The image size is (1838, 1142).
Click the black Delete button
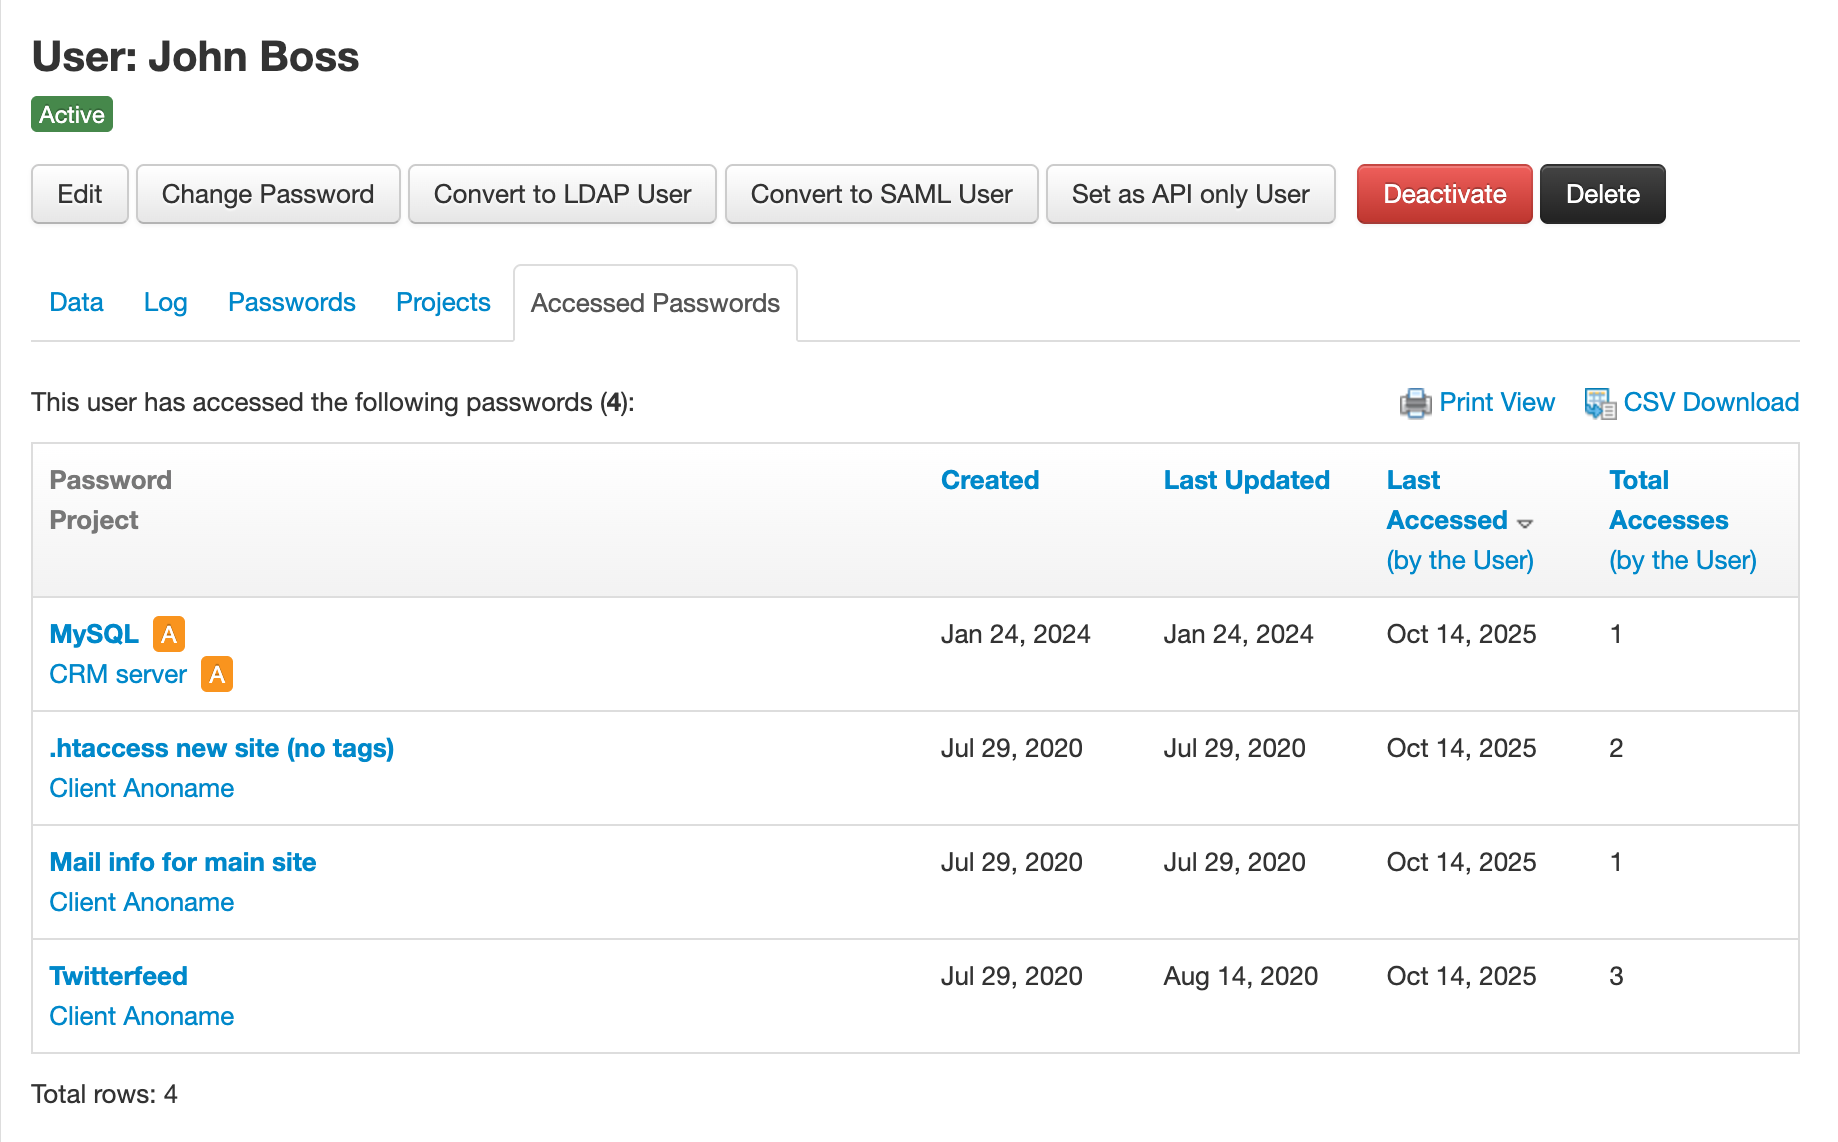[x=1602, y=194]
